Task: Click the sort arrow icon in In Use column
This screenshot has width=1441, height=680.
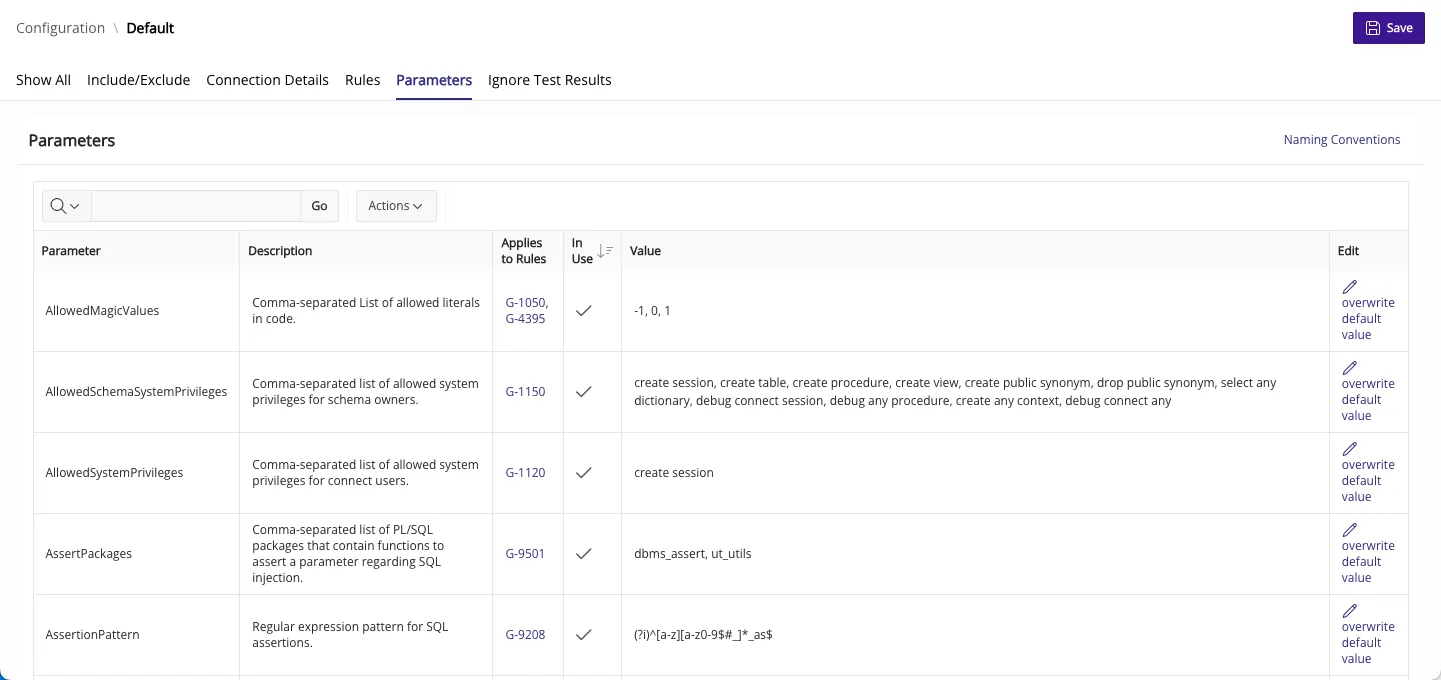Action: point(604,251)
